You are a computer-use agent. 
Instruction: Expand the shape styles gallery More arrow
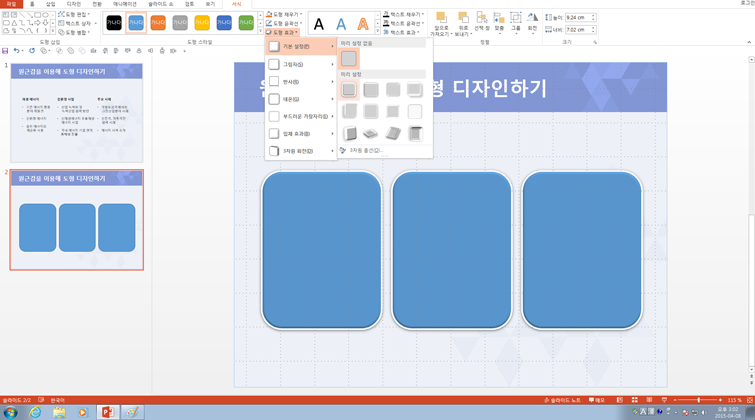260,31
